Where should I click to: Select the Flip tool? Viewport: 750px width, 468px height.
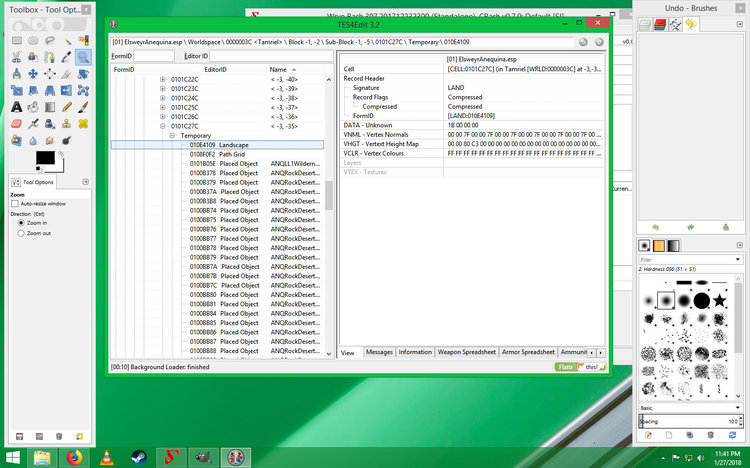66,90
